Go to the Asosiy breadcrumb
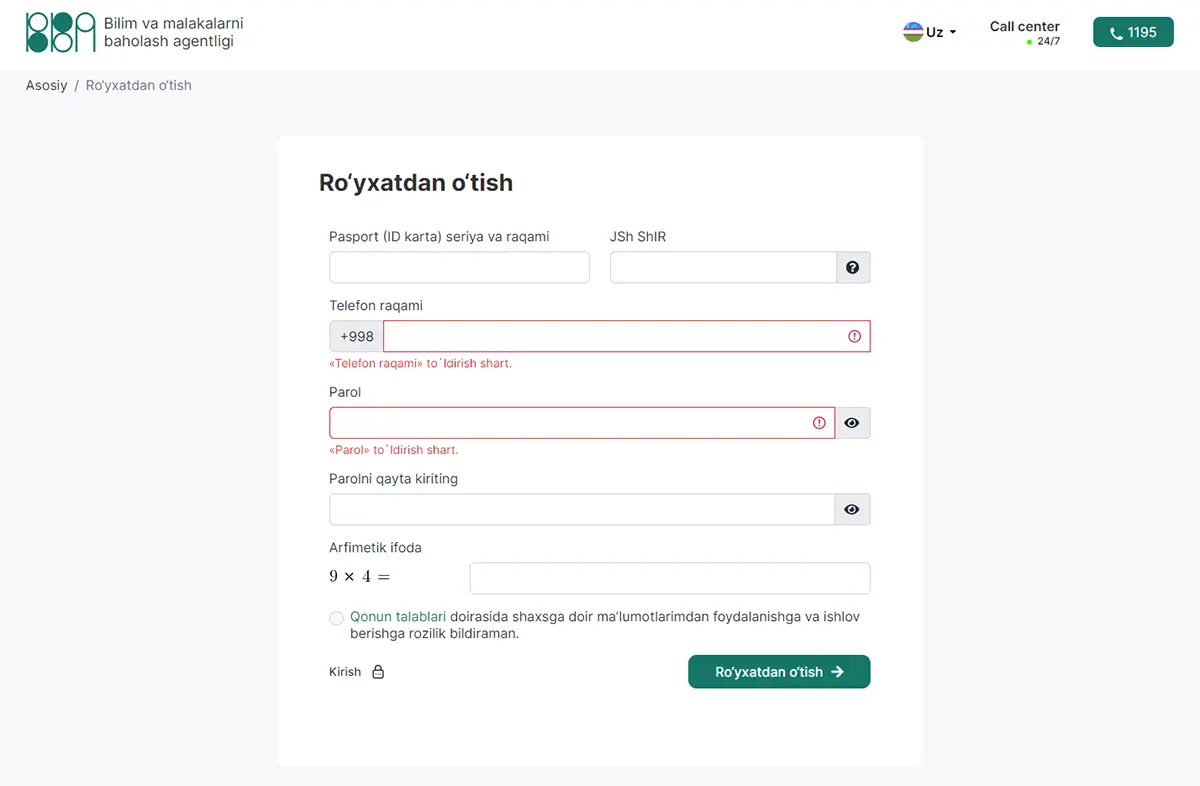Screen dimensions: 1200x786 click(46, 85)
